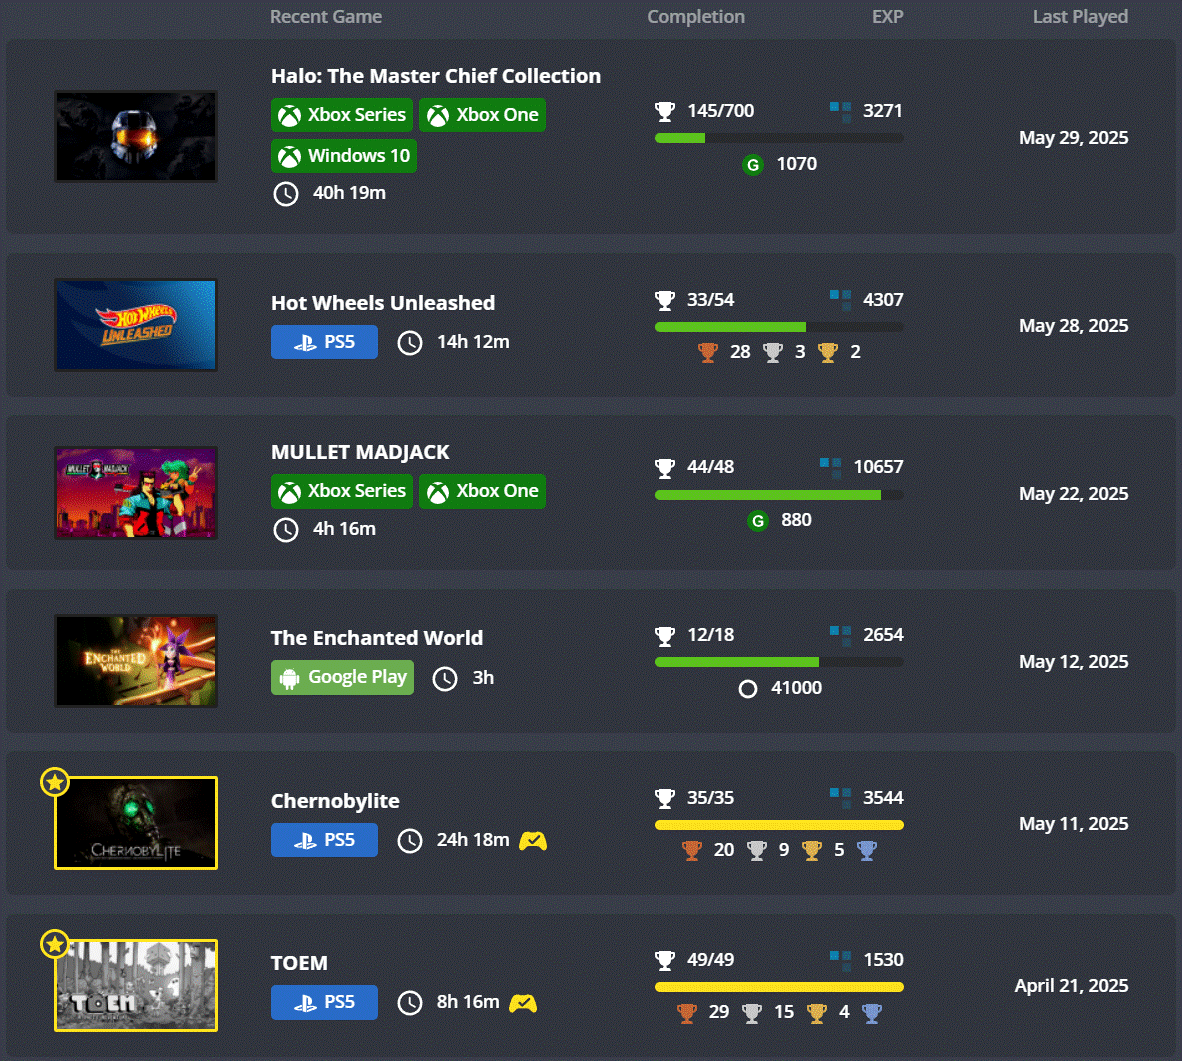Sort by the EXP column header
The height and width of the screenshot is (1061, 1182).
(887, 17)
